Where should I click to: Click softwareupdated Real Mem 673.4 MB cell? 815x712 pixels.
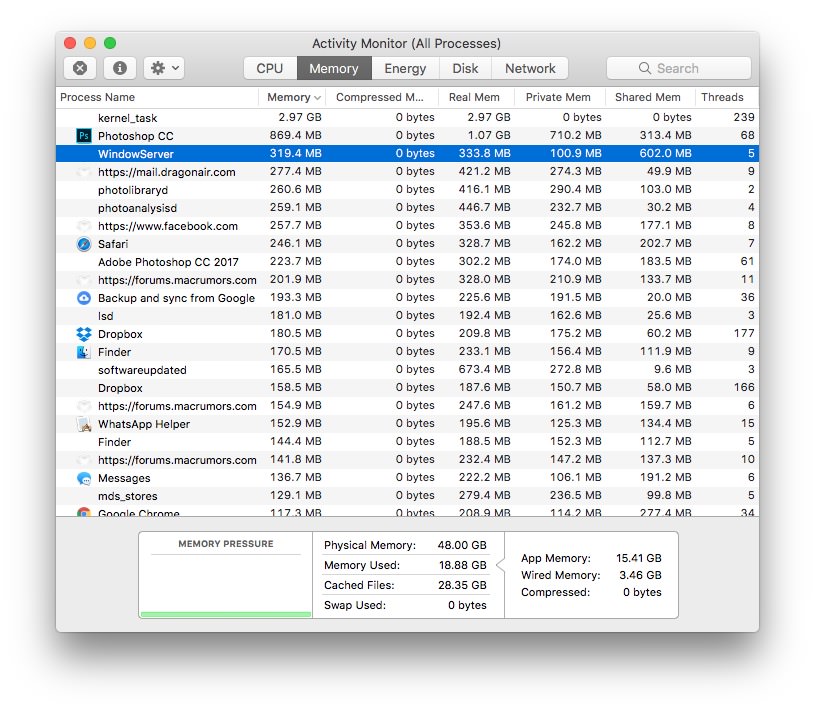[x=484, y=370]
